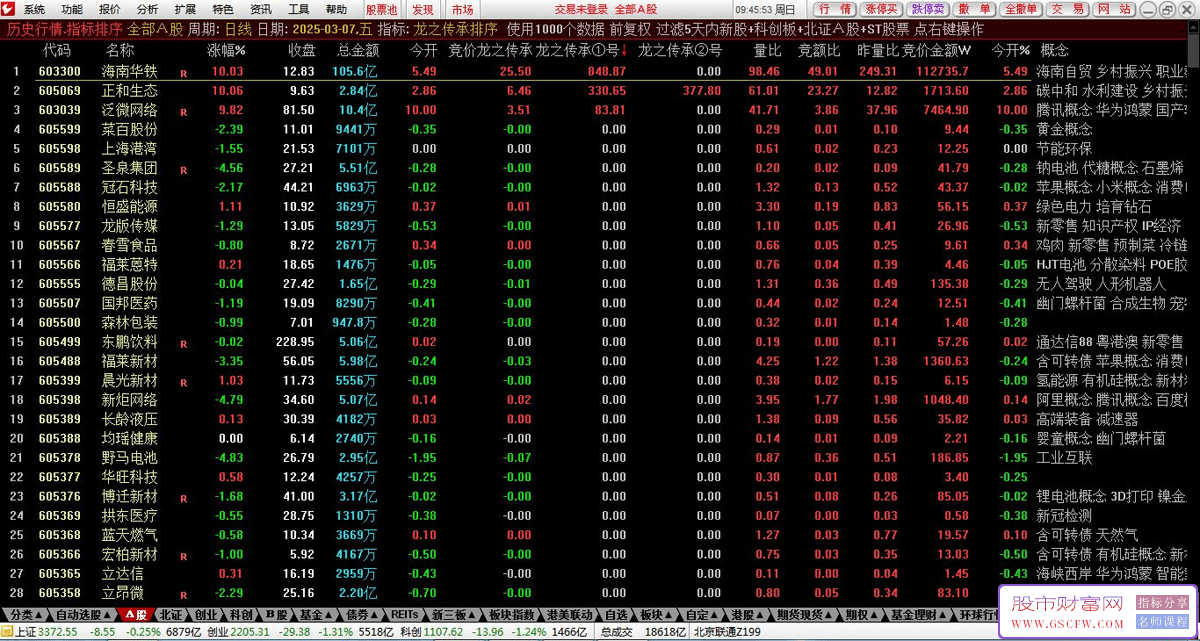Click the 涨停买 button

coord(881,9)
